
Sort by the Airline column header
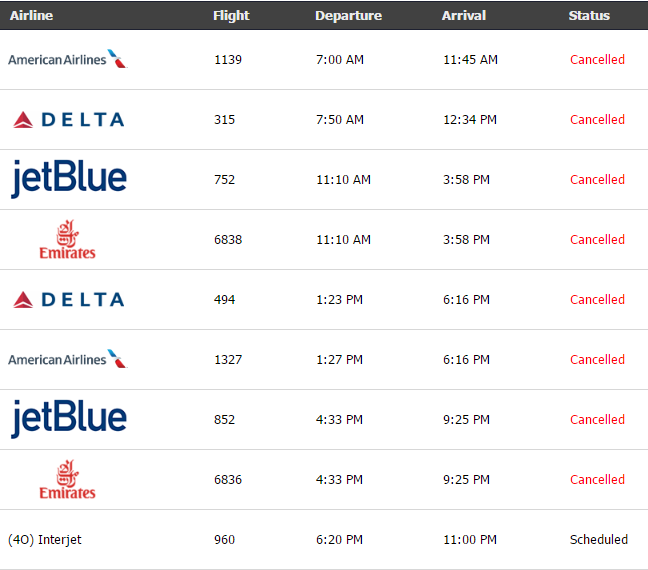click(x=31, y=16)
